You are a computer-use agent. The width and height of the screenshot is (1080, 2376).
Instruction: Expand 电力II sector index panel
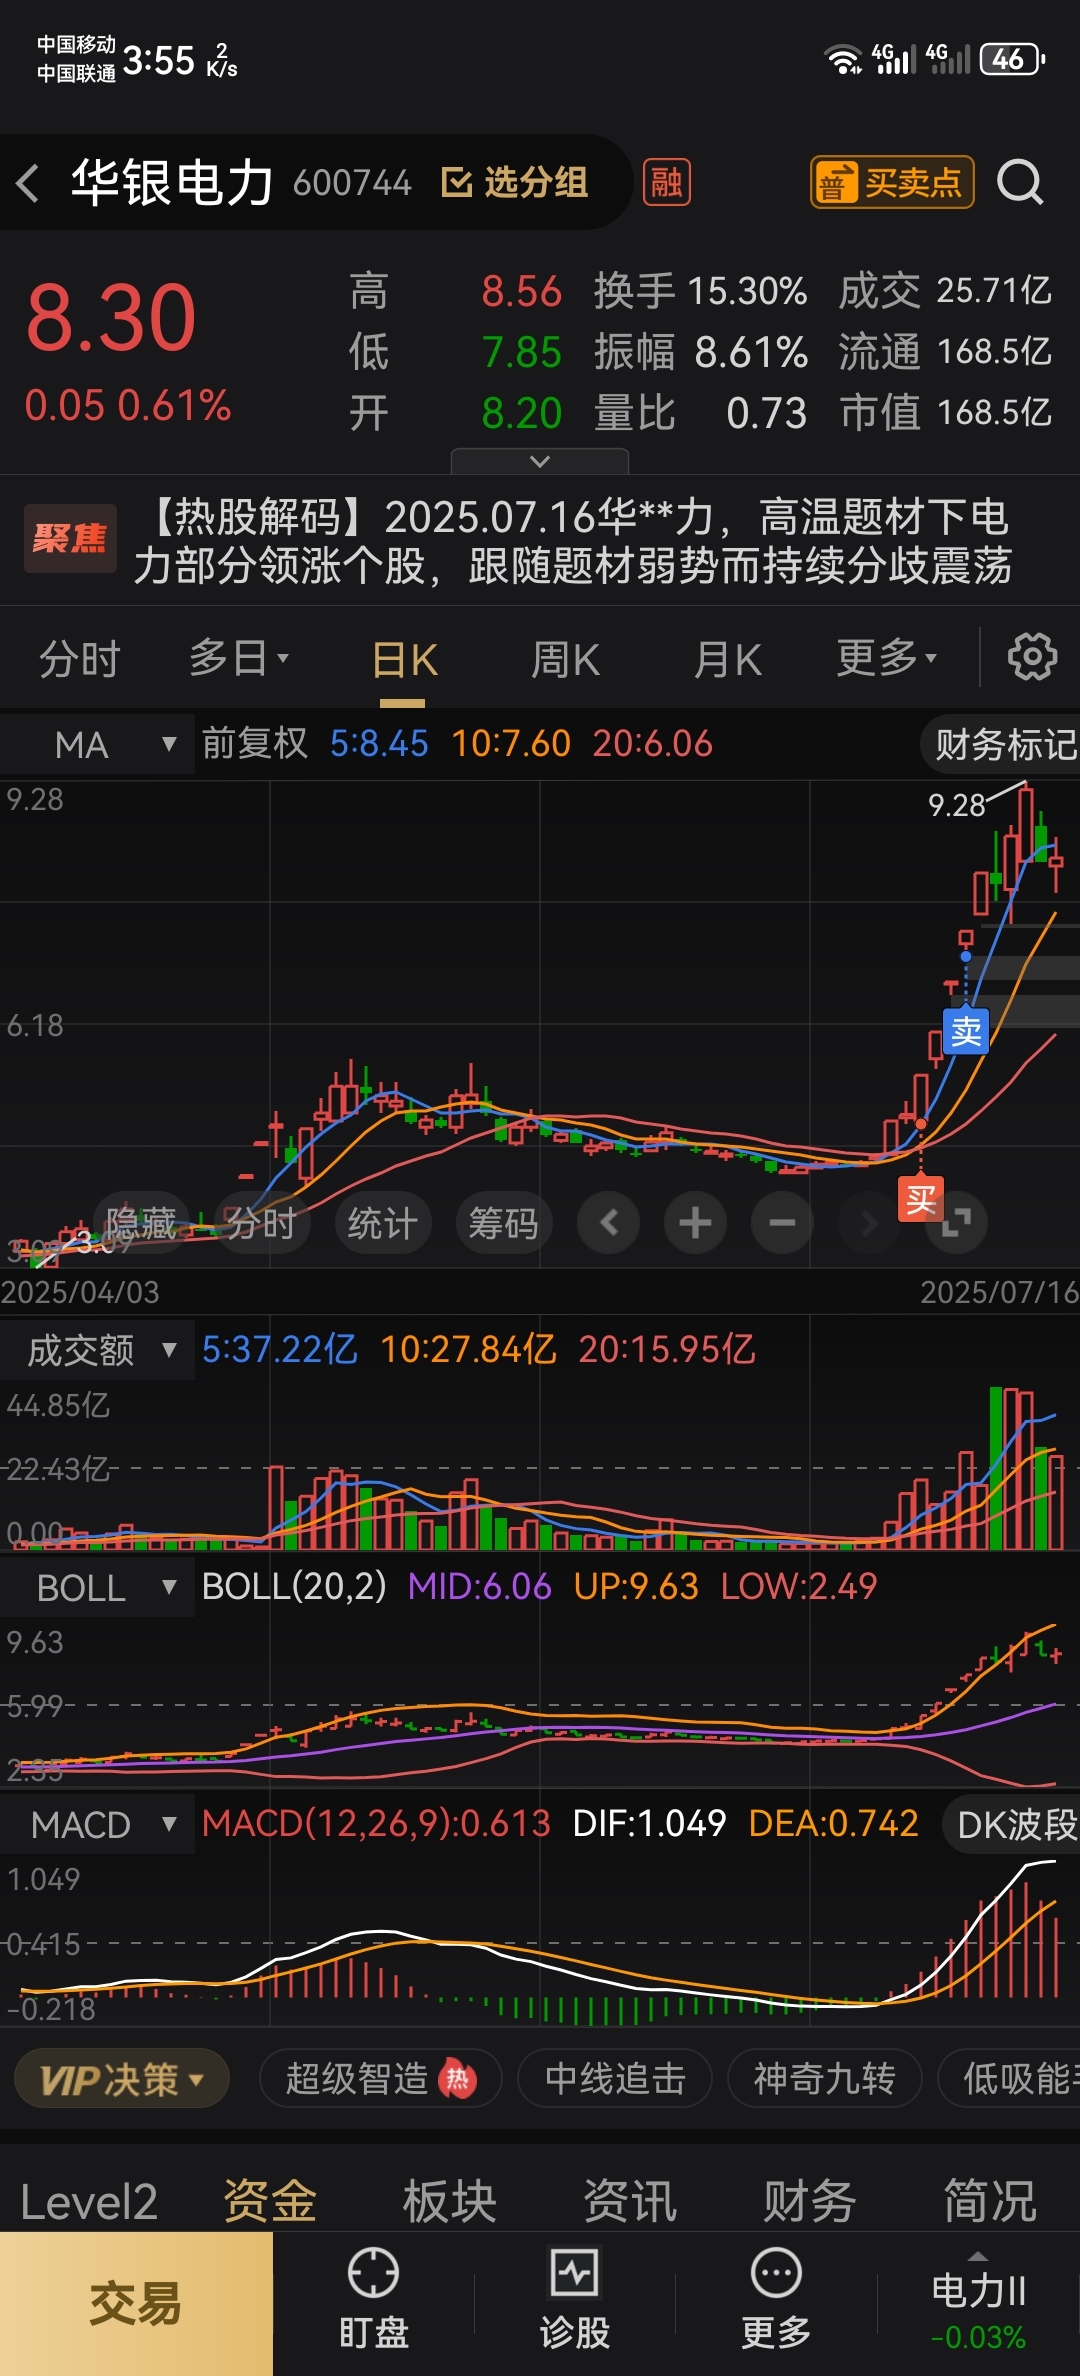(978, 2304)
